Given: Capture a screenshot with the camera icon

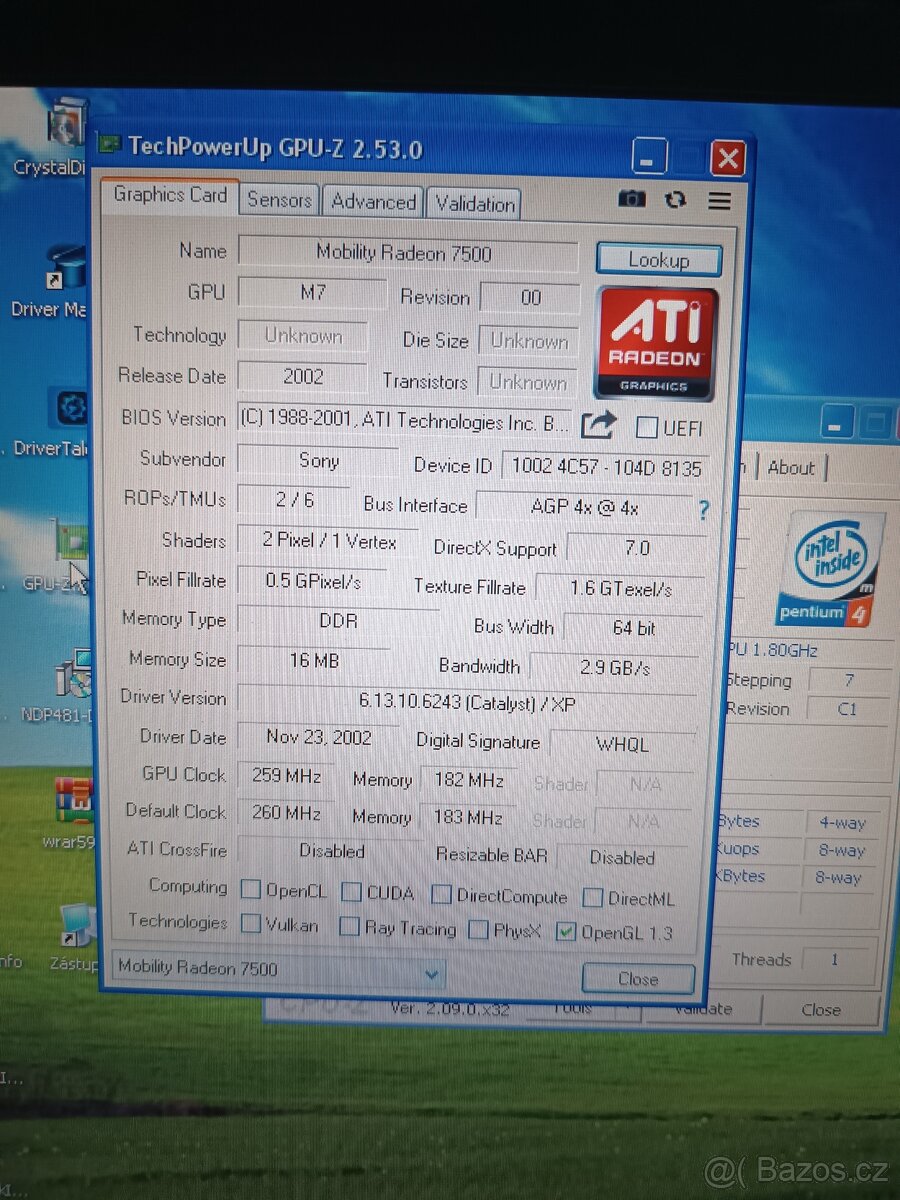Looking at the screenshot, I should click(631, 200).
